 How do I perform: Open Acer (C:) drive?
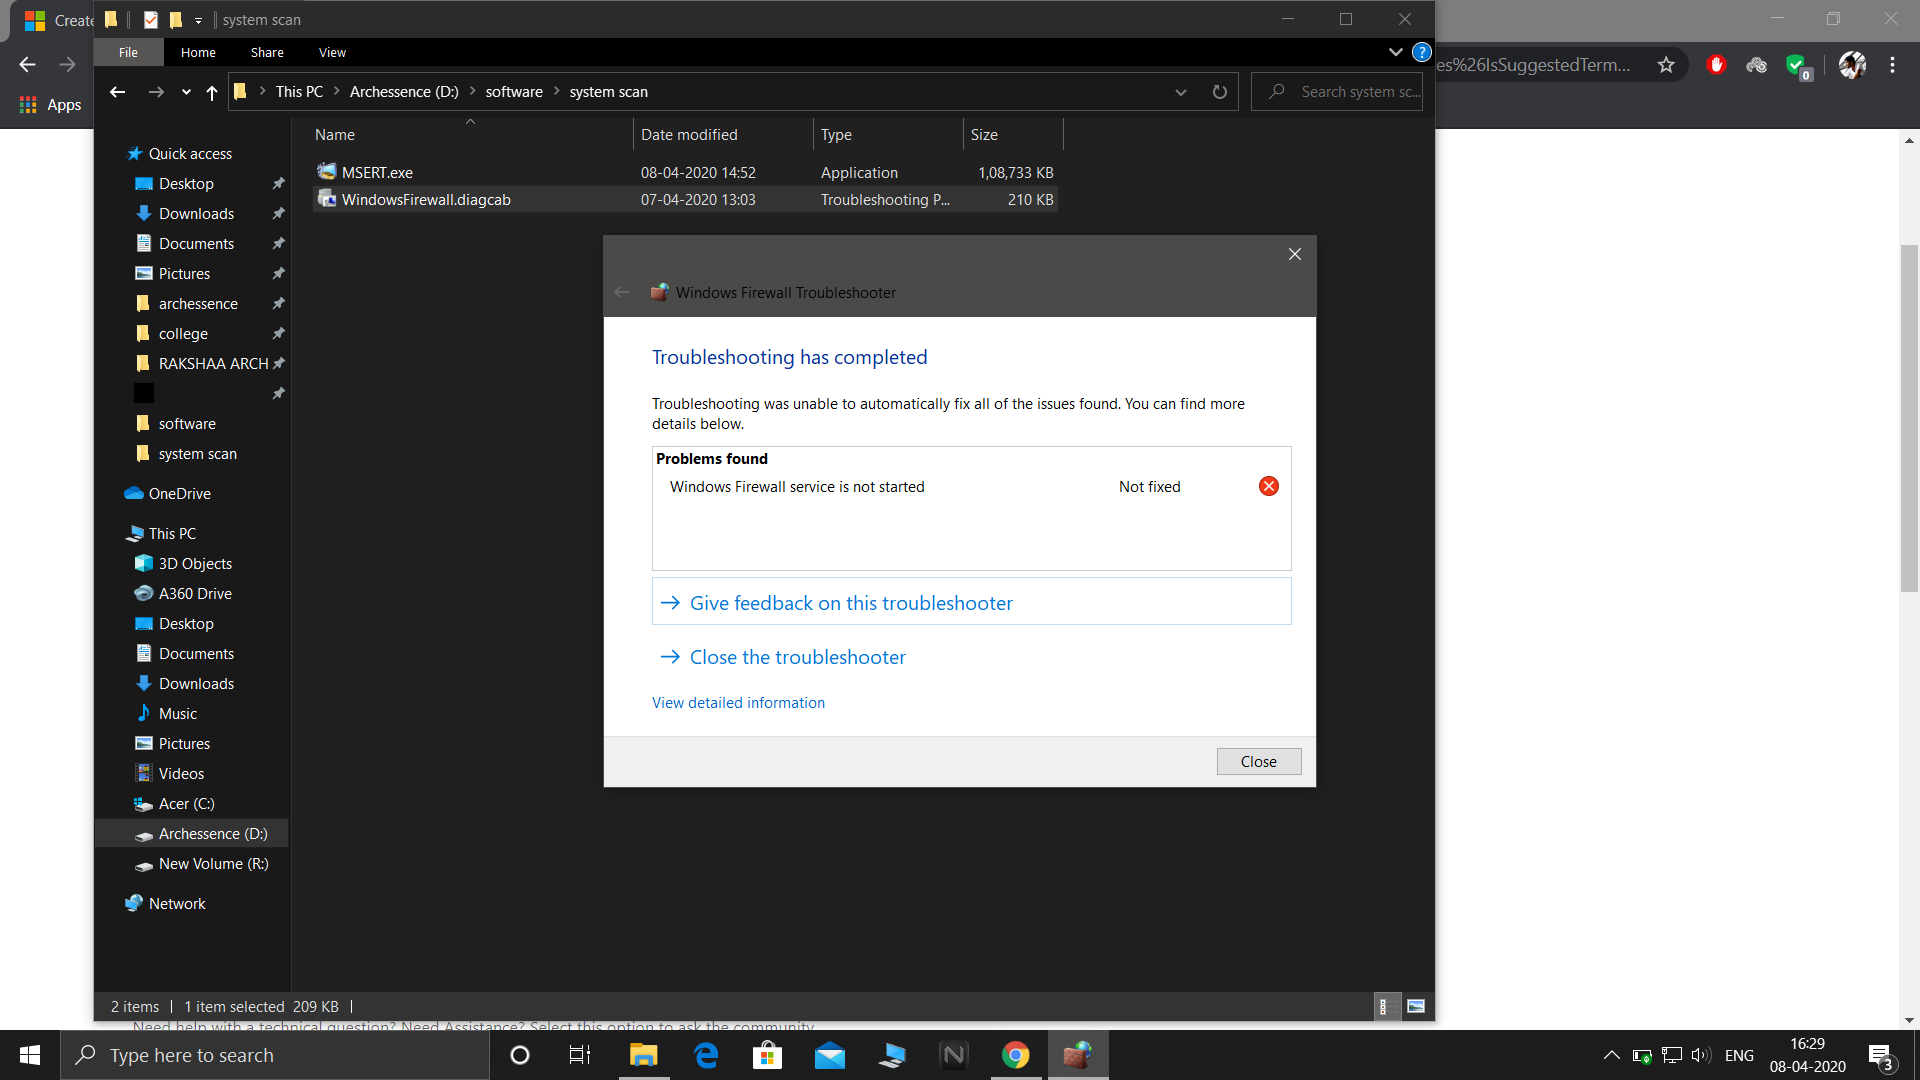(186, 803)
